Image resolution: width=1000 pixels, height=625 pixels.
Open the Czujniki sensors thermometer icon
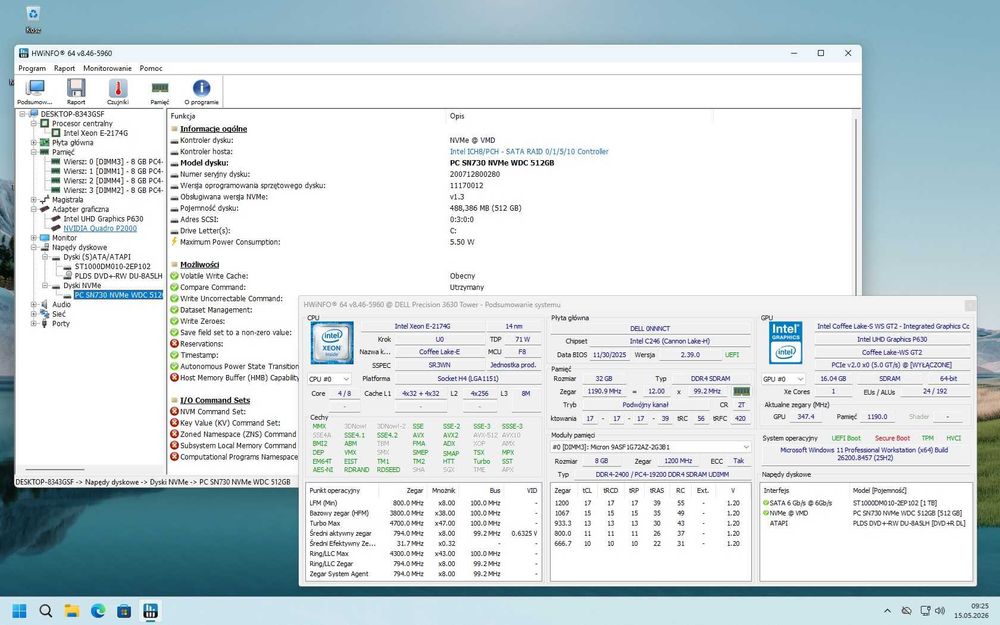coord(118,91)
